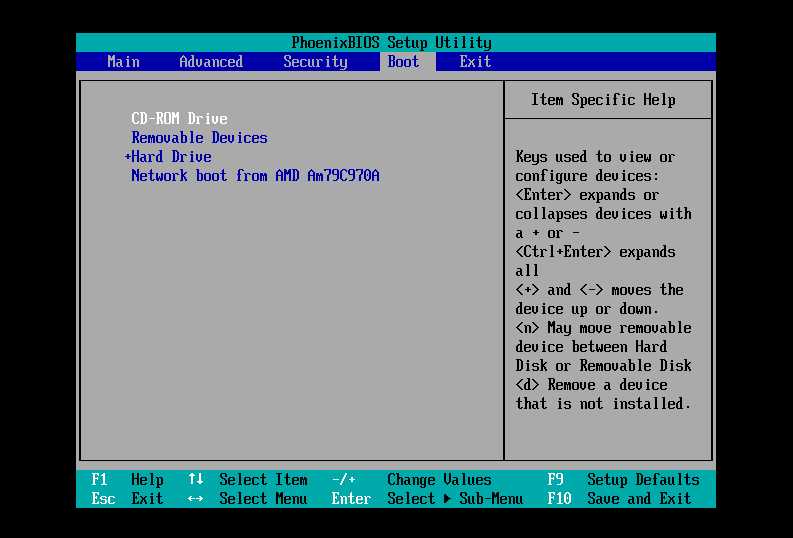The image size is (793, 538).
Task: Open the Security tab
Action: tap(315, 62)
